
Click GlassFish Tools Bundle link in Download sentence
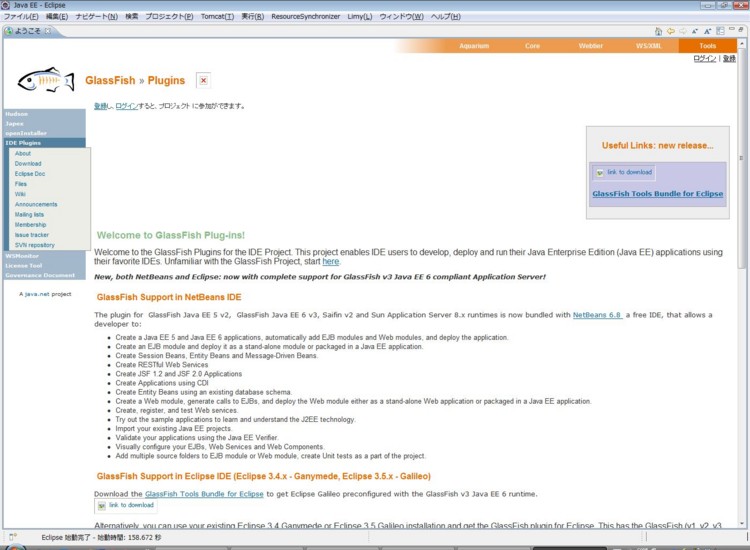[204, 494]
